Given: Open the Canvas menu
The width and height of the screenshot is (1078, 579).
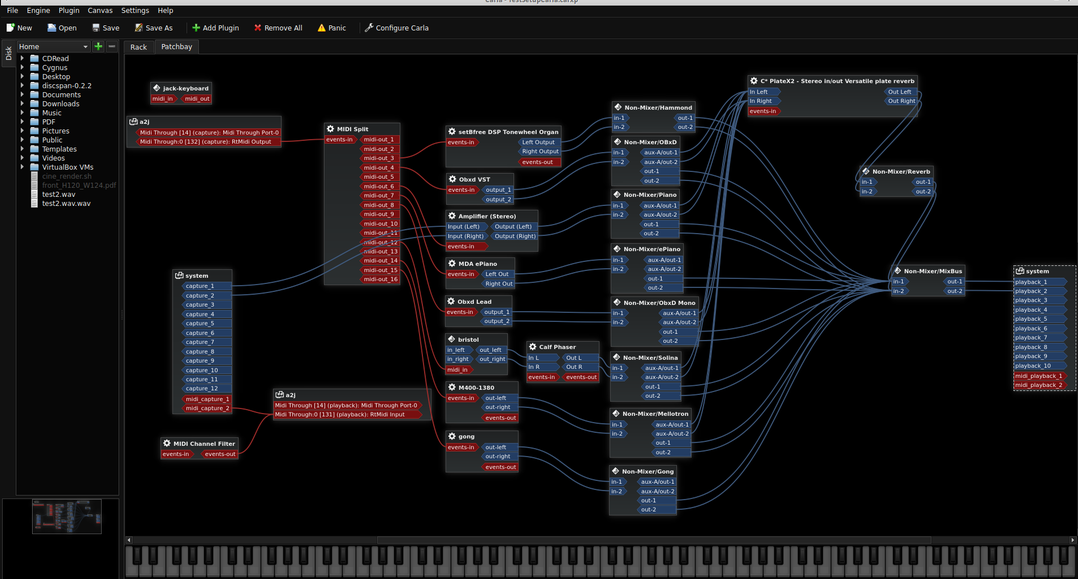Looking at the screenshot, I should coord(100,10).
